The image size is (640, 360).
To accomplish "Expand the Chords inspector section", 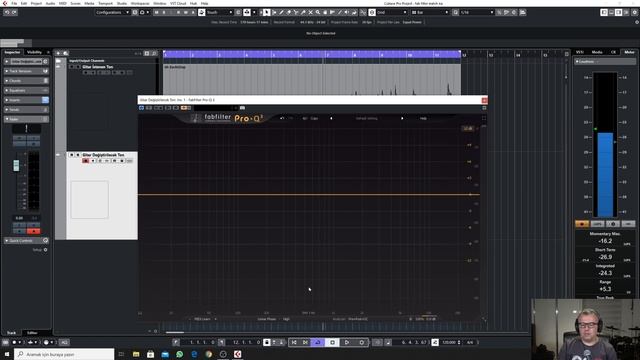I will click(26, 81).
